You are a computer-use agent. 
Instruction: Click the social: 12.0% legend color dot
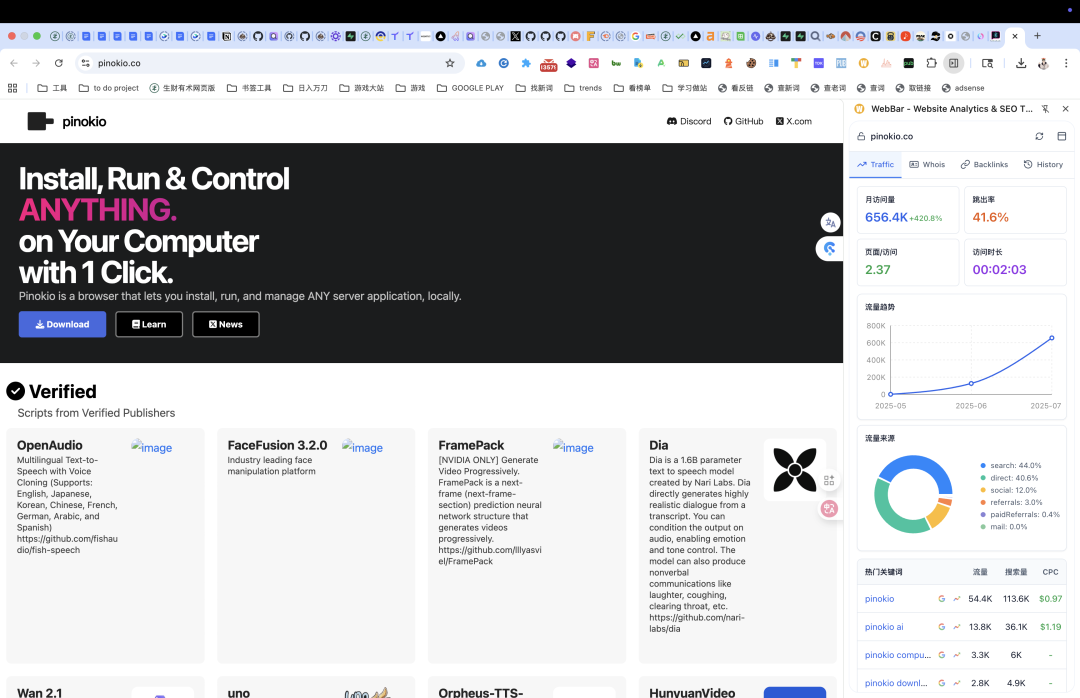(x=983, y=490)
